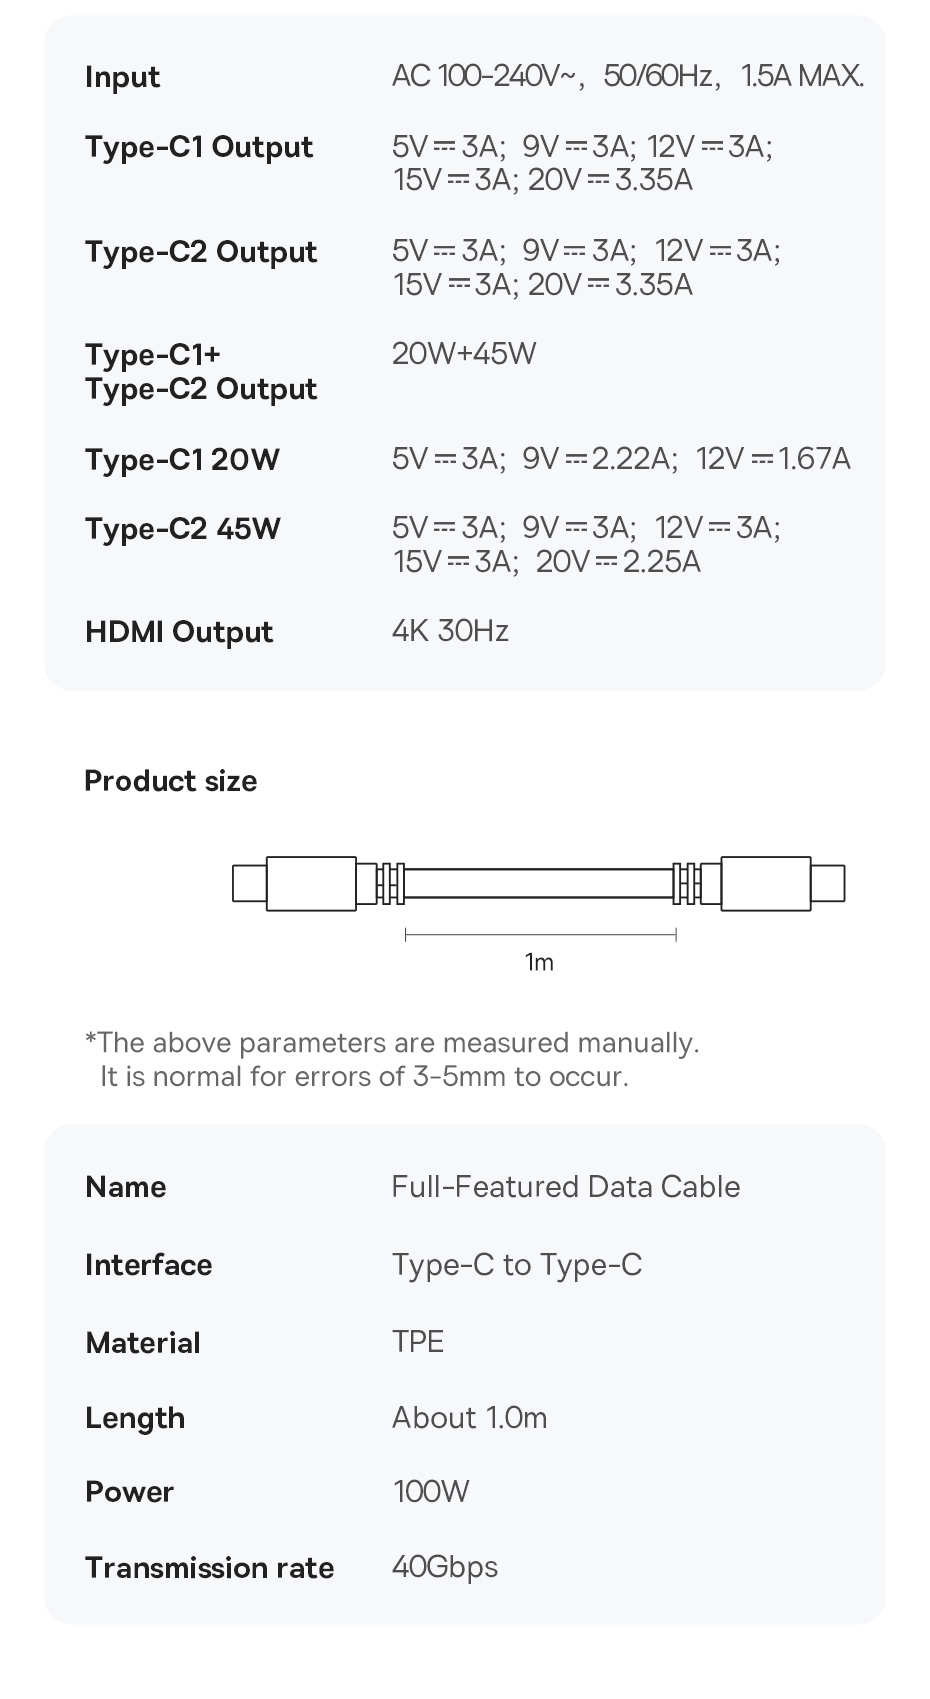Viewport: 930px width, 1699px height.
Task: Select the Type-C2 45W label
Action: (x=183, y=528)
